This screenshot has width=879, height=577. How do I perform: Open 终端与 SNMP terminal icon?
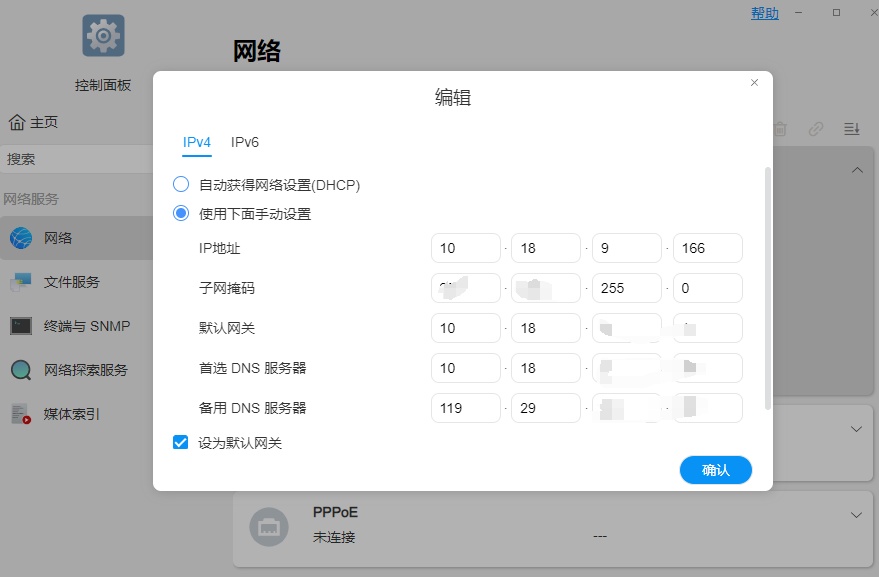click(x=21, y=326)
